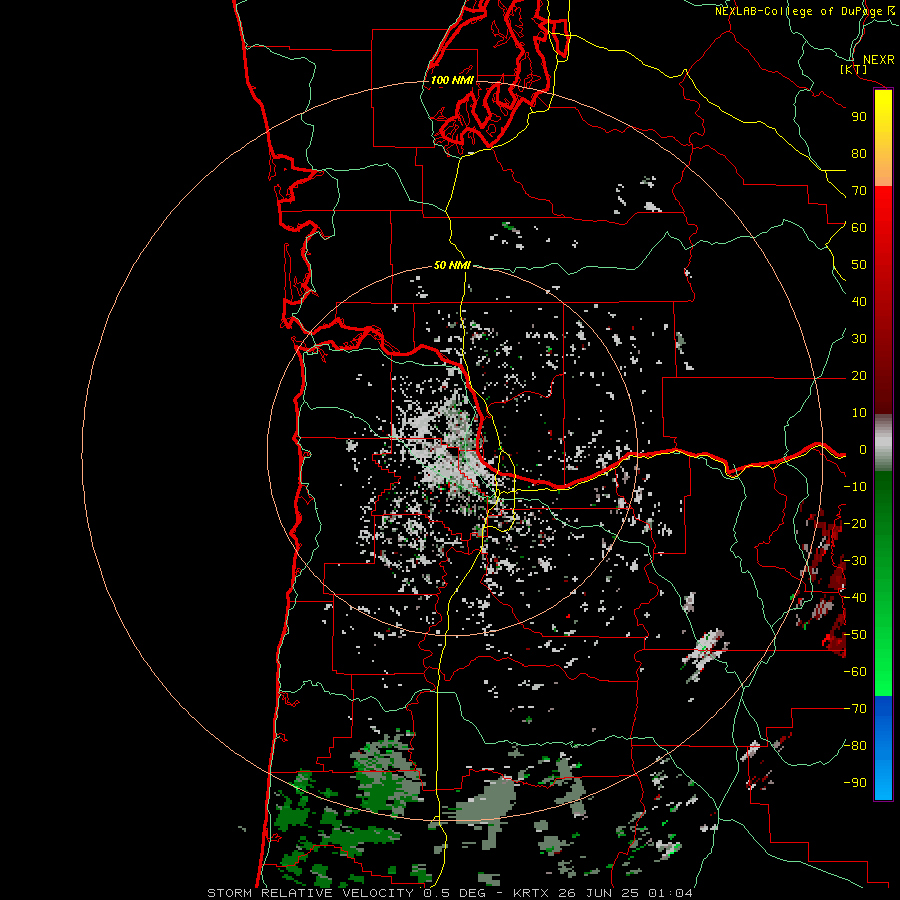
Task: Select the 50 NMI range ring label
Action: click(x=452, y=265)
